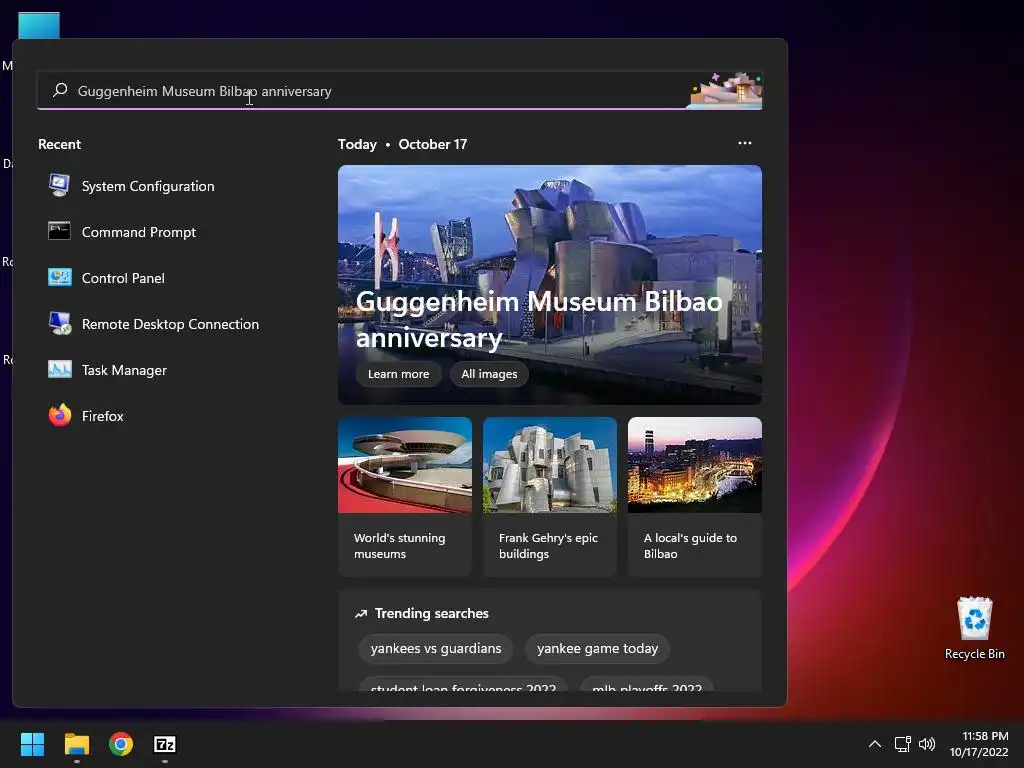Show hidden icons with tray chevron
Screen dimensions: 1024x768
point(875,744)
